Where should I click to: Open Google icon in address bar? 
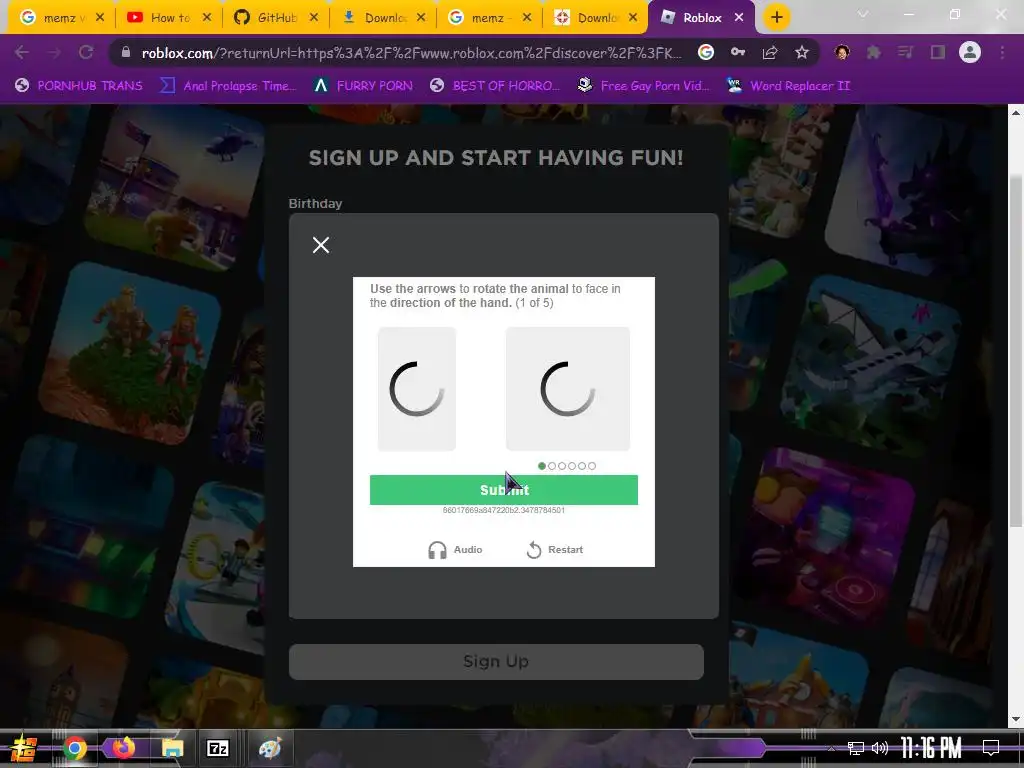tap(705, 52)
